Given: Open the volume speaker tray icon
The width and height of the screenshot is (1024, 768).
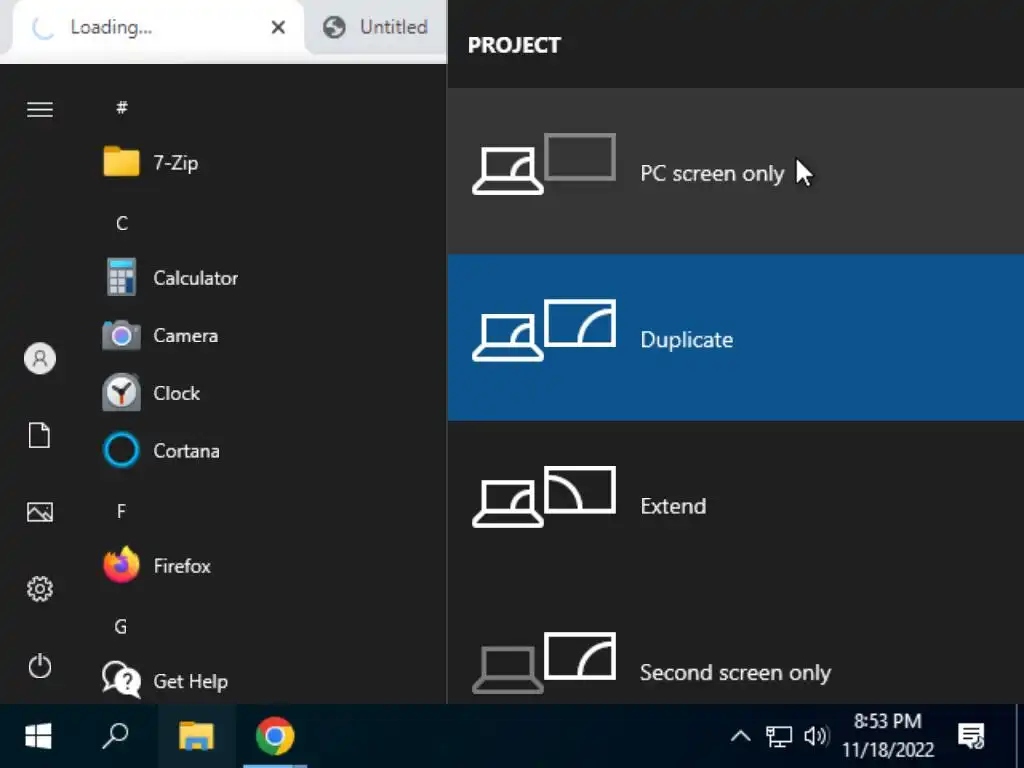Looking at the screenshot, I should pos(816,737).
